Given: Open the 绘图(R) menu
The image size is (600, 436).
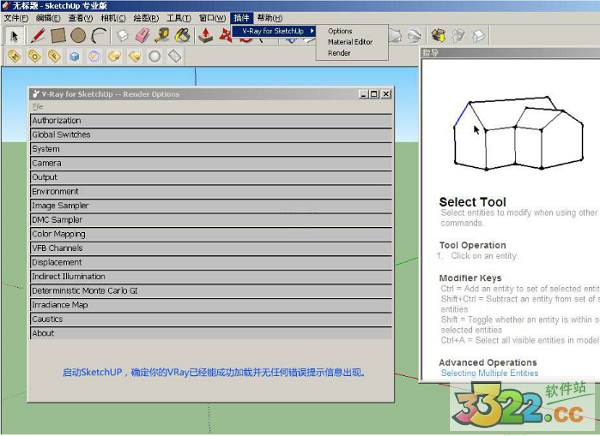Looking at the screenshot, I should tap(146, 18).
